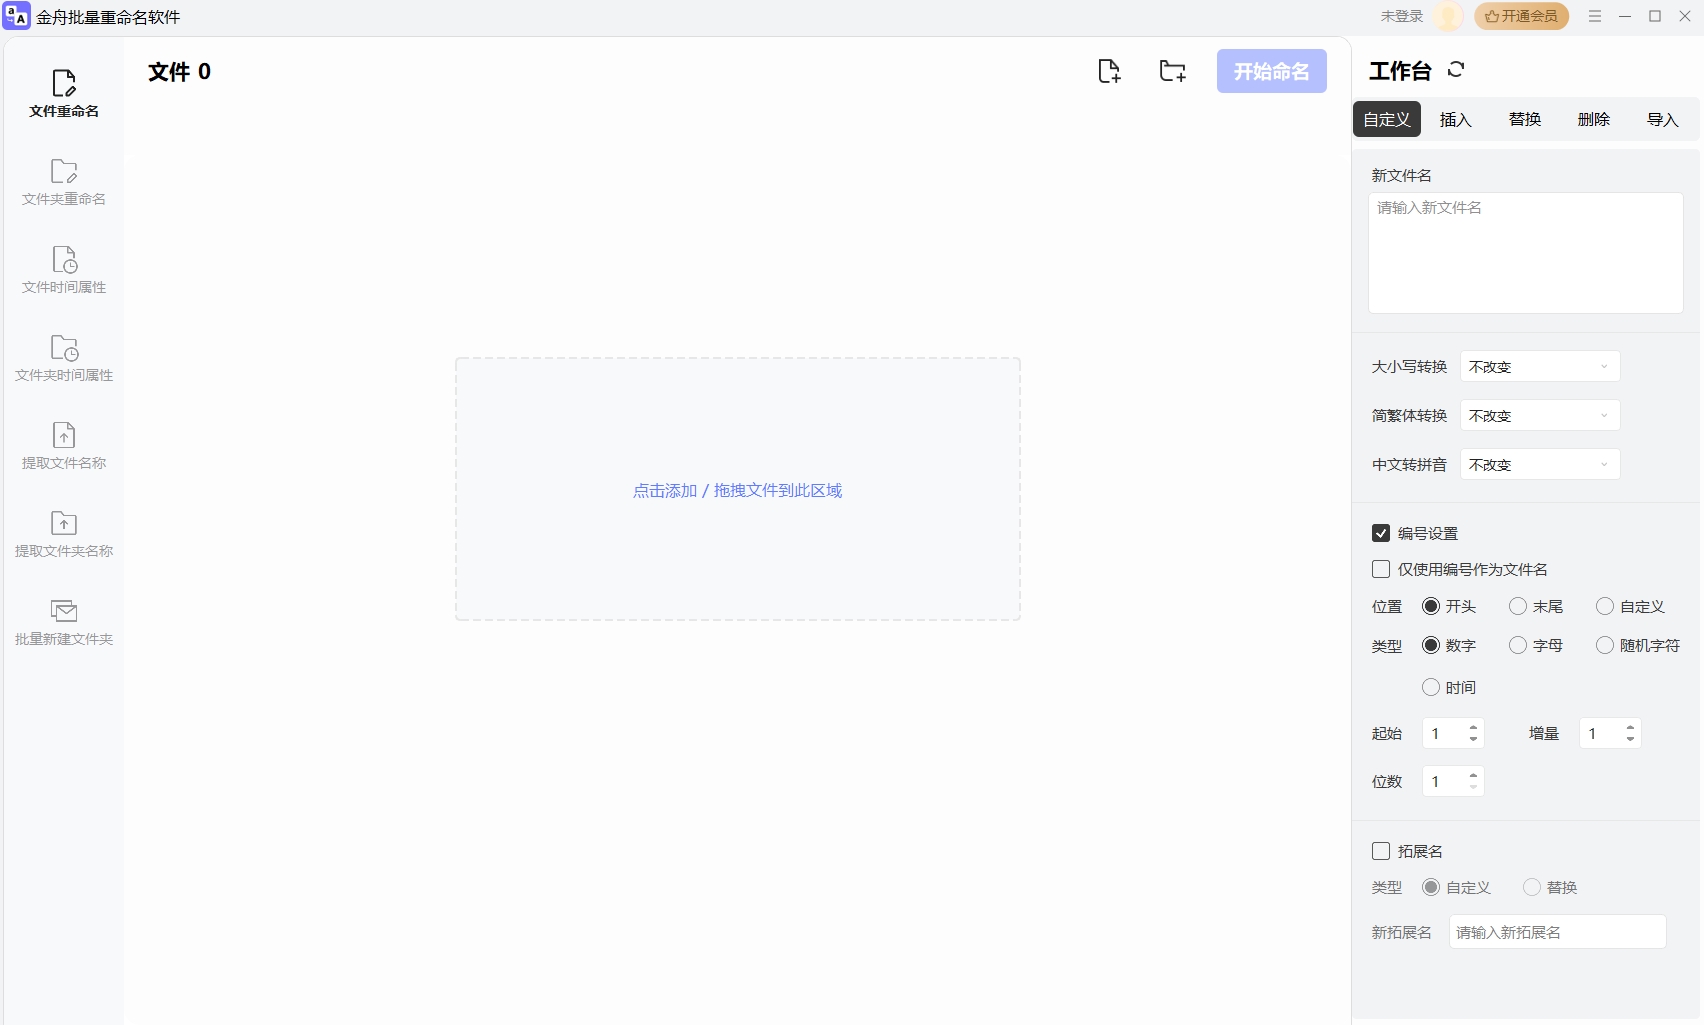Increase the 增量 value with up arrow
Viewport: 1704px width, 1025px height.
(x=1630, y=727)
